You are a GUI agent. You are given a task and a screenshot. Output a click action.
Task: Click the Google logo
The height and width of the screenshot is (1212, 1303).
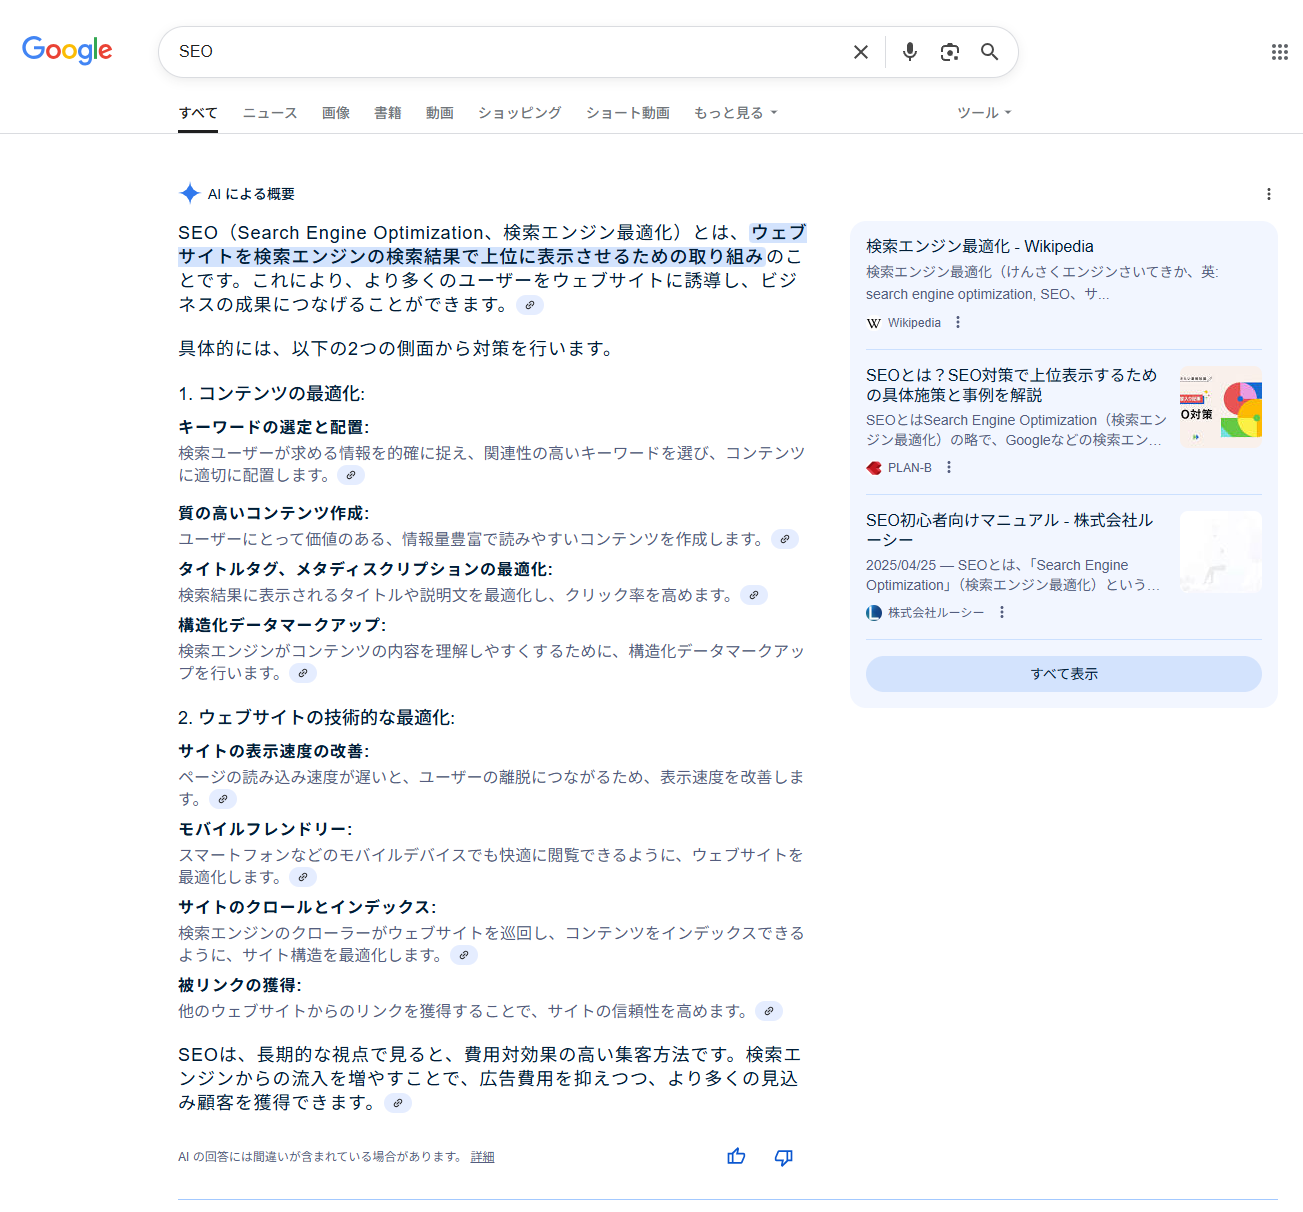click(67, 50)
